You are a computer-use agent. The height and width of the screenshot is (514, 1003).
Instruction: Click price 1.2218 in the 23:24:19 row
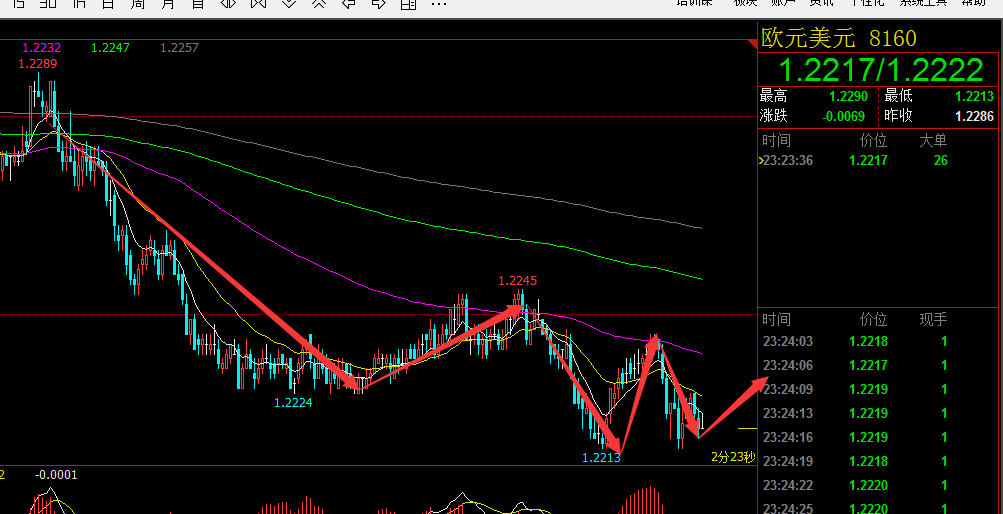point(868,461)
